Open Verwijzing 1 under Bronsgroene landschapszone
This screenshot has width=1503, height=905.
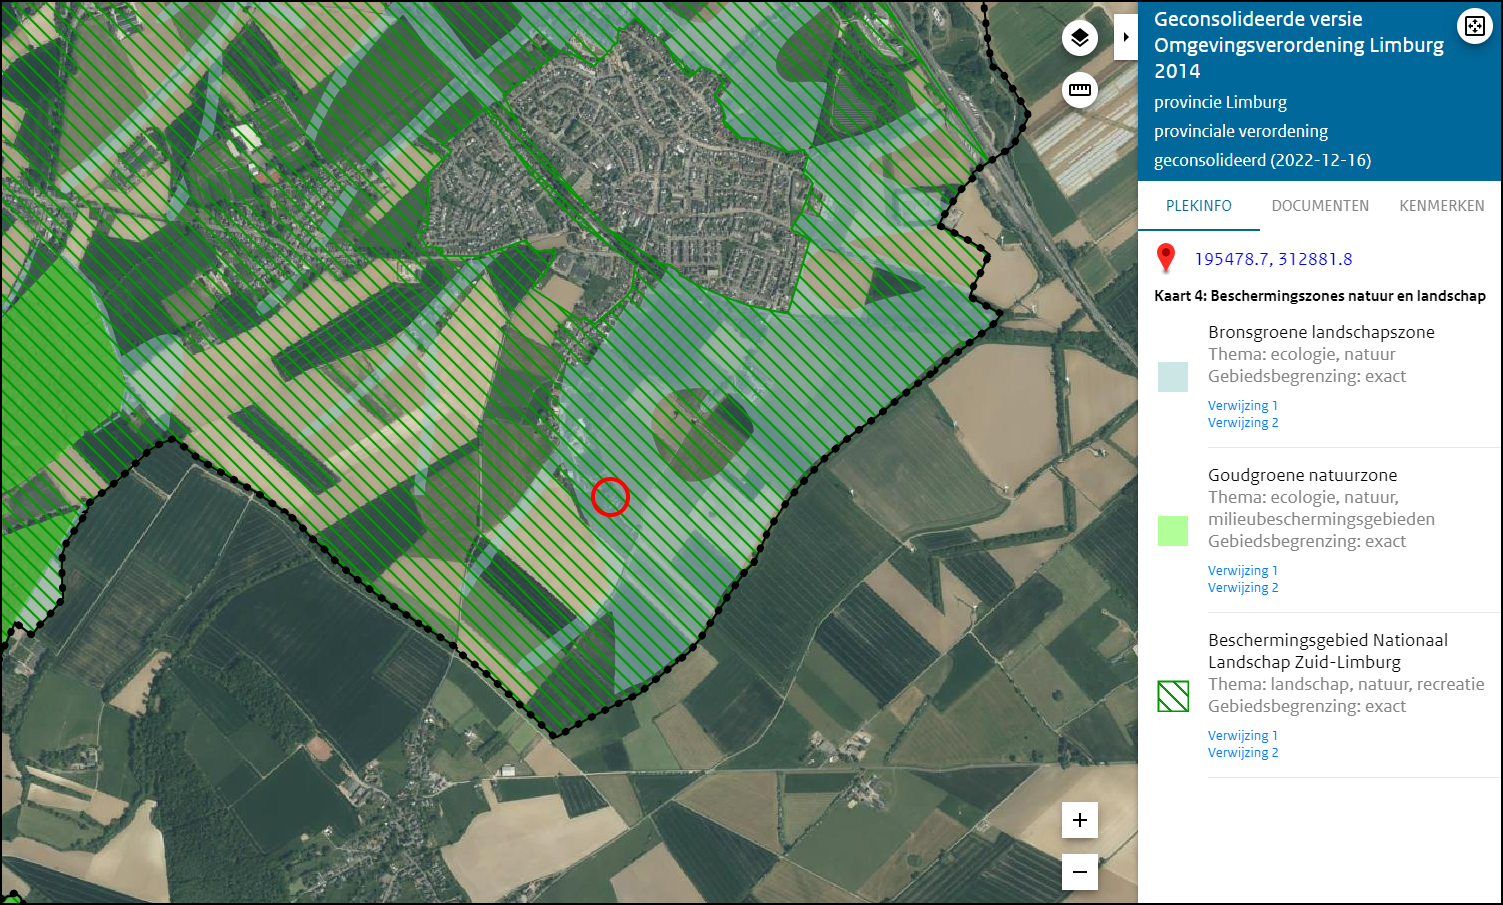click(1242, 405)
